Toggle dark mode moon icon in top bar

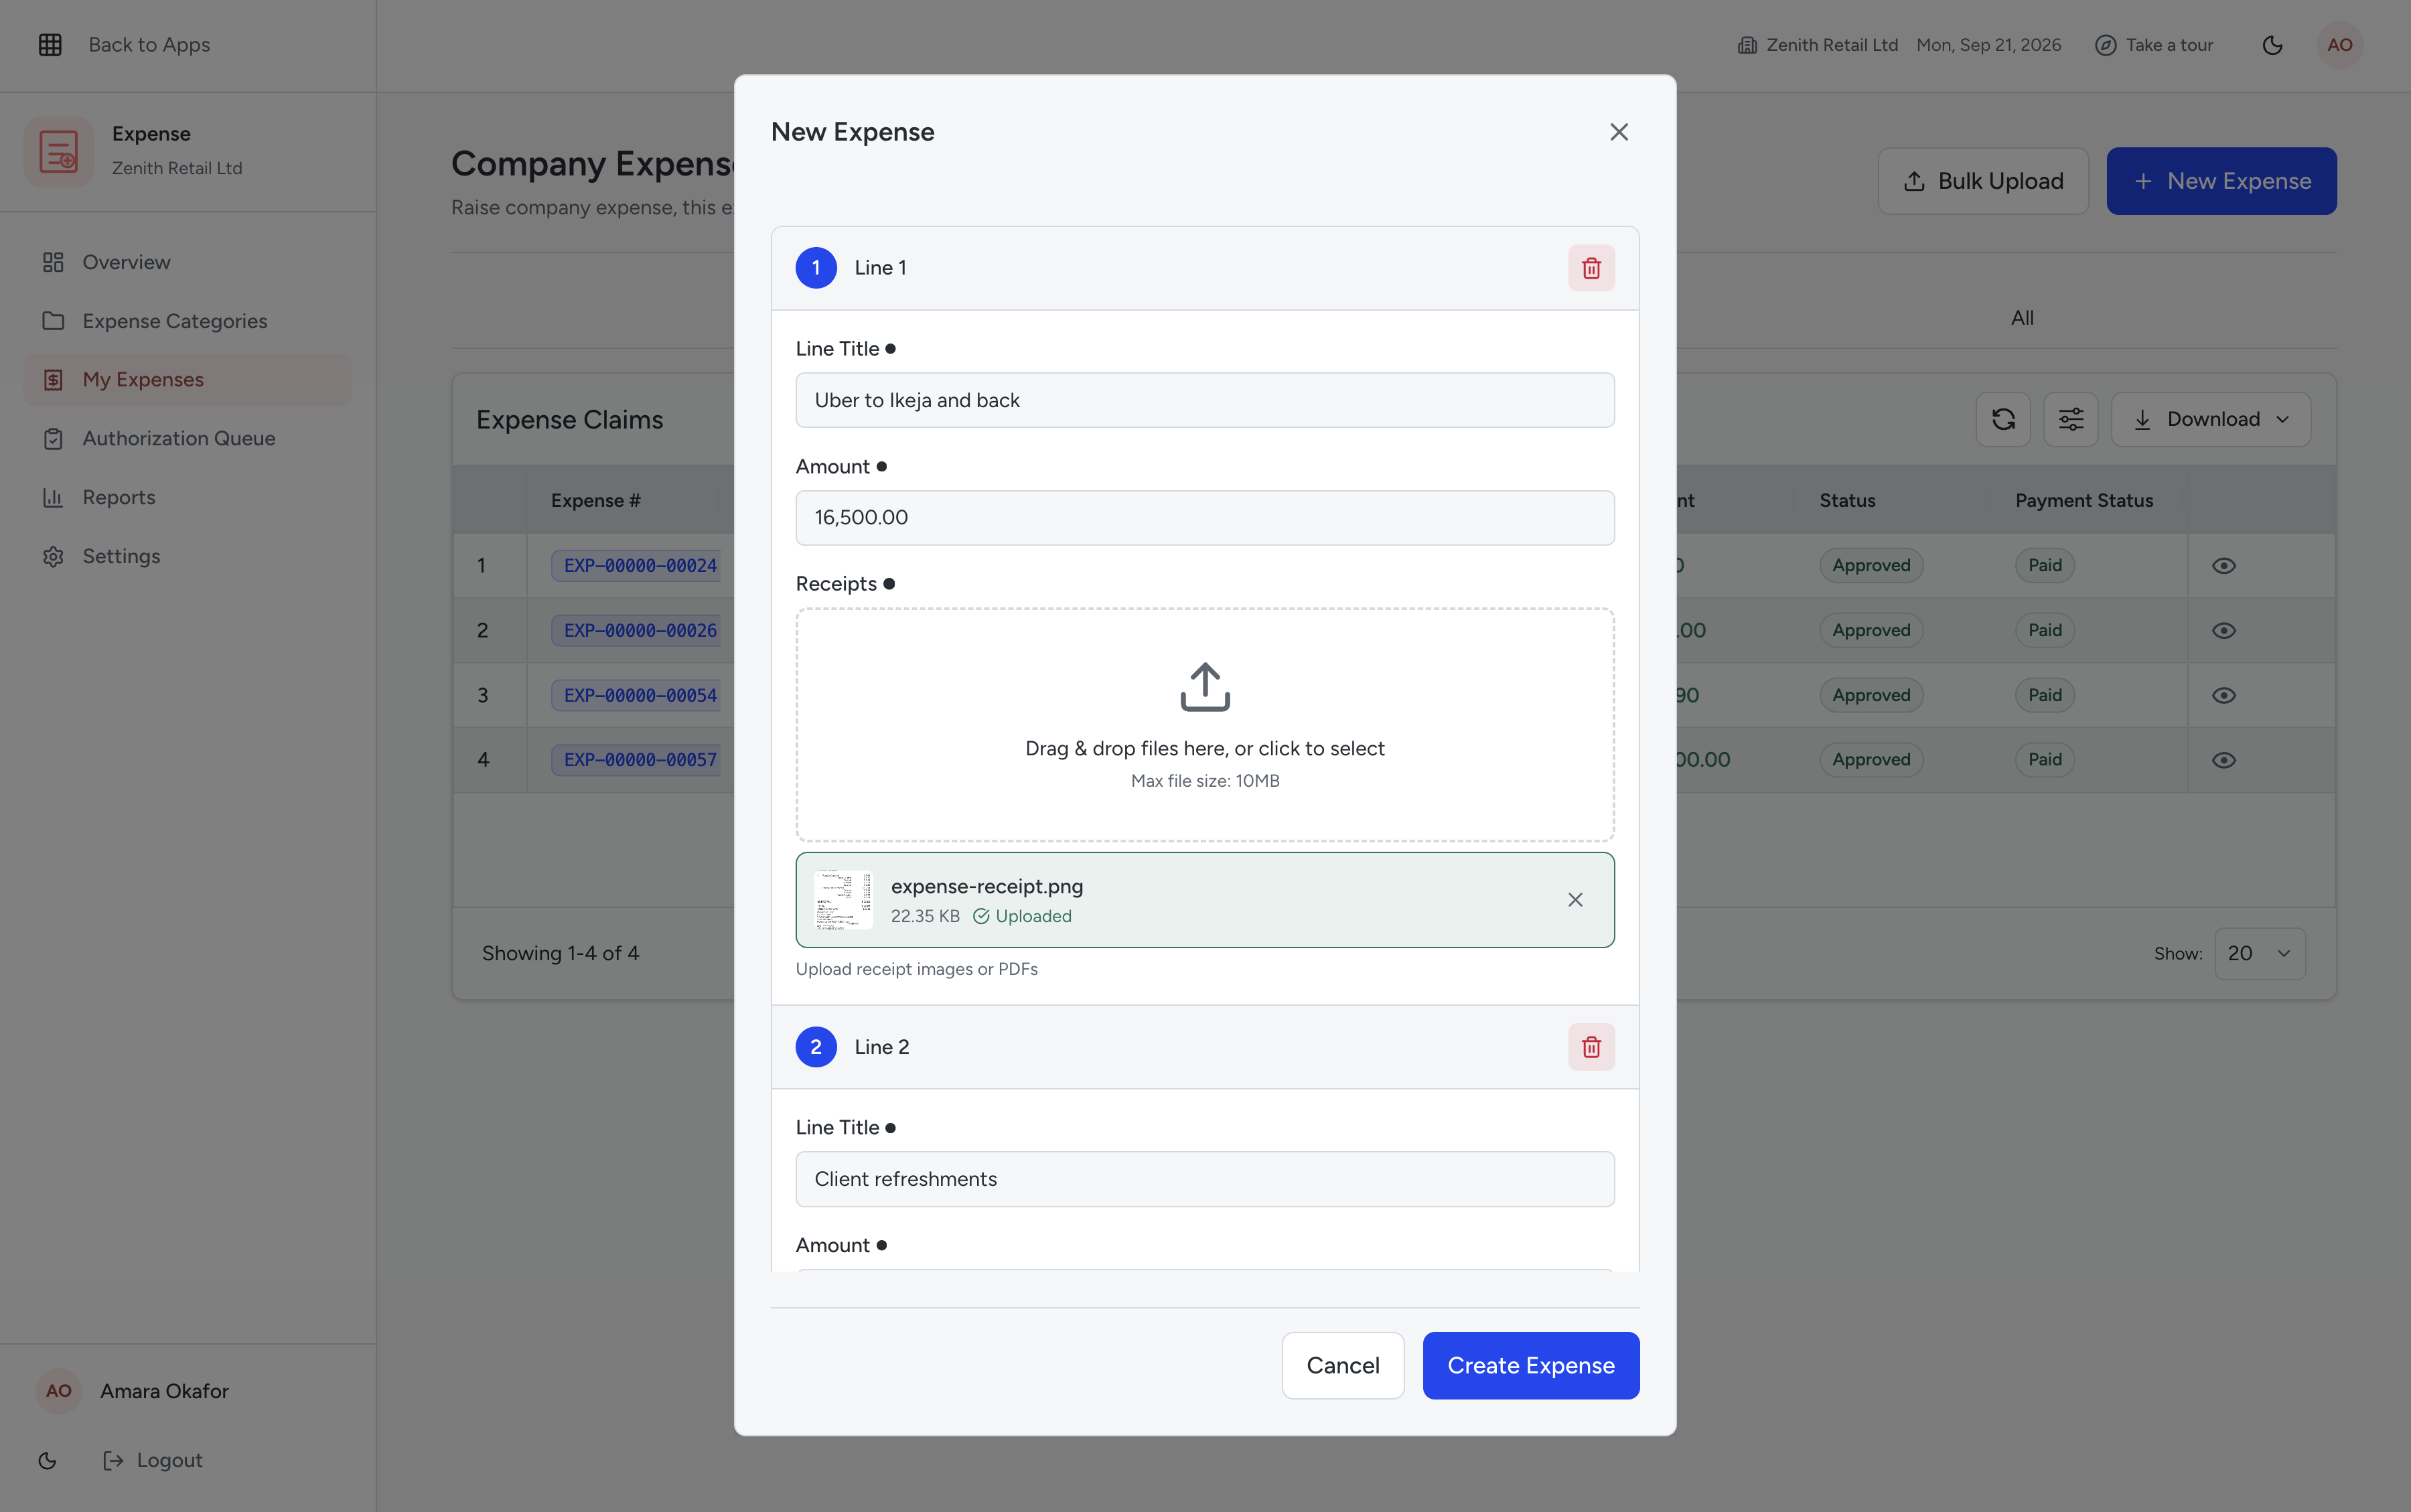tap(2272, 45)
